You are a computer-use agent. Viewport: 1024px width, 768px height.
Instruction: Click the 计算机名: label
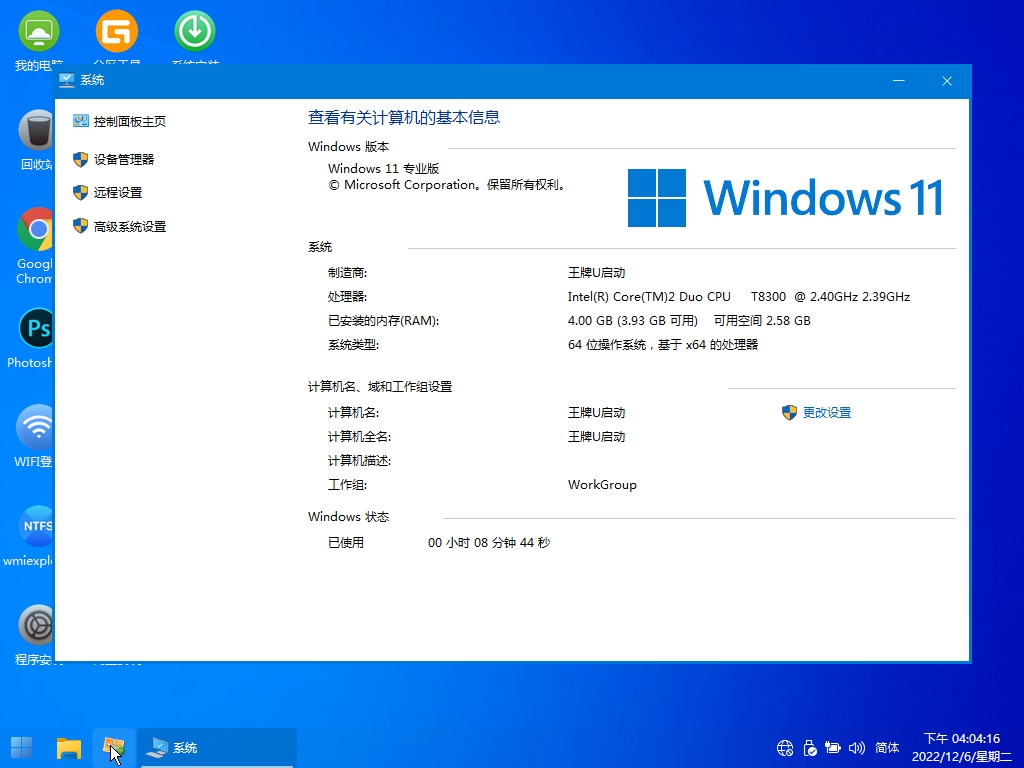(353, 413)
